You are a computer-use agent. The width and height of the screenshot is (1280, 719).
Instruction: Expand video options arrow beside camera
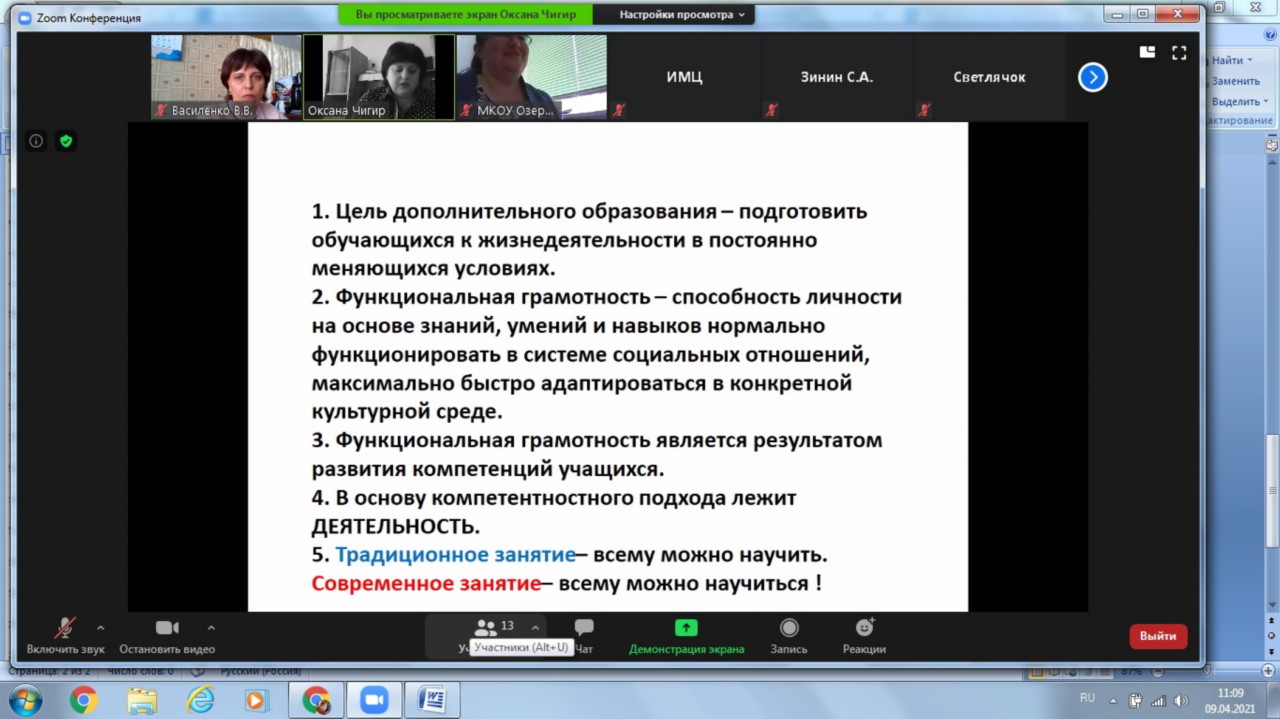click(211, 628)
